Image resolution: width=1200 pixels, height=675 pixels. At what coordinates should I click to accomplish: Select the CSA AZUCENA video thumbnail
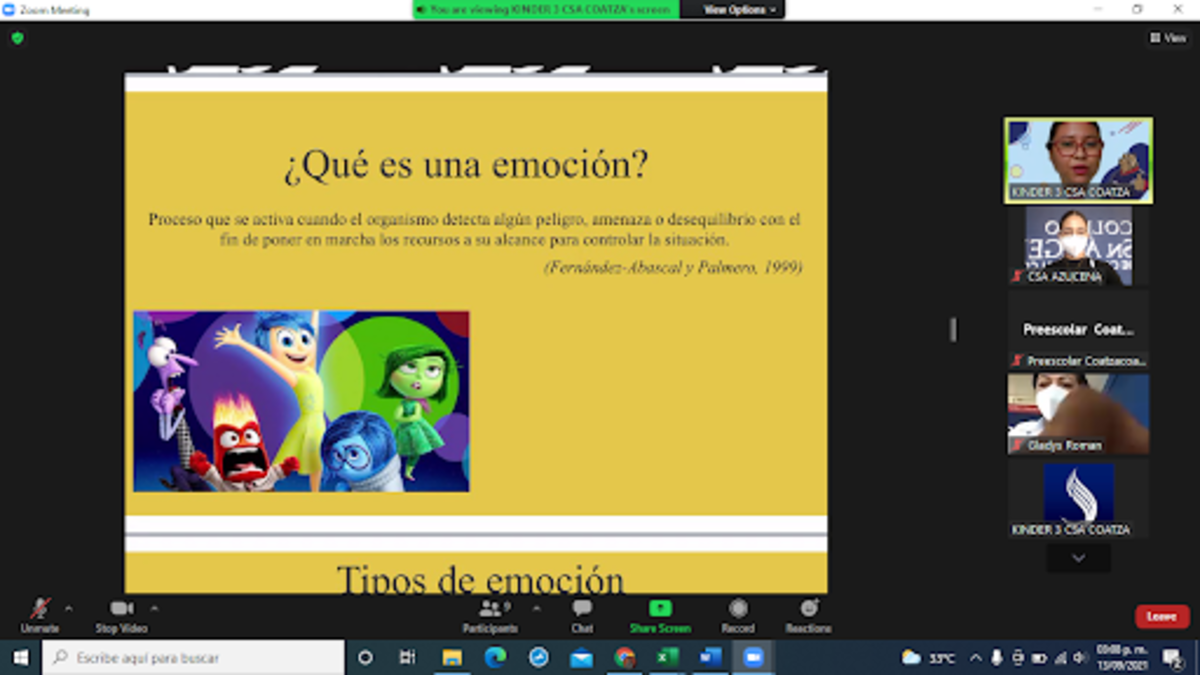[1078, 245]
